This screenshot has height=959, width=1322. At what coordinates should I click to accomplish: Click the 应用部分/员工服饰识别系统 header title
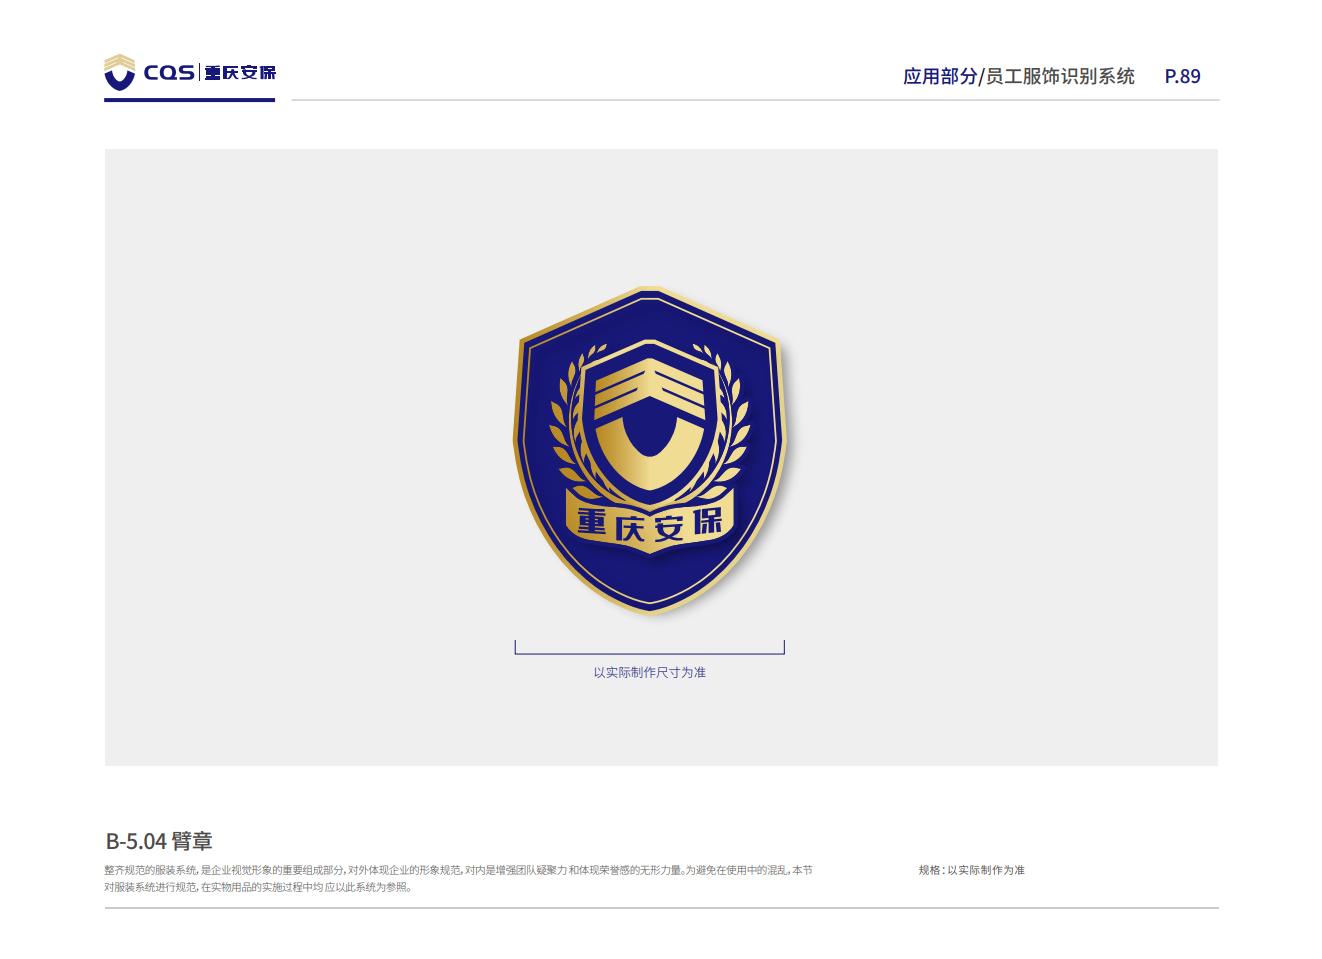tap(1018, 76)
